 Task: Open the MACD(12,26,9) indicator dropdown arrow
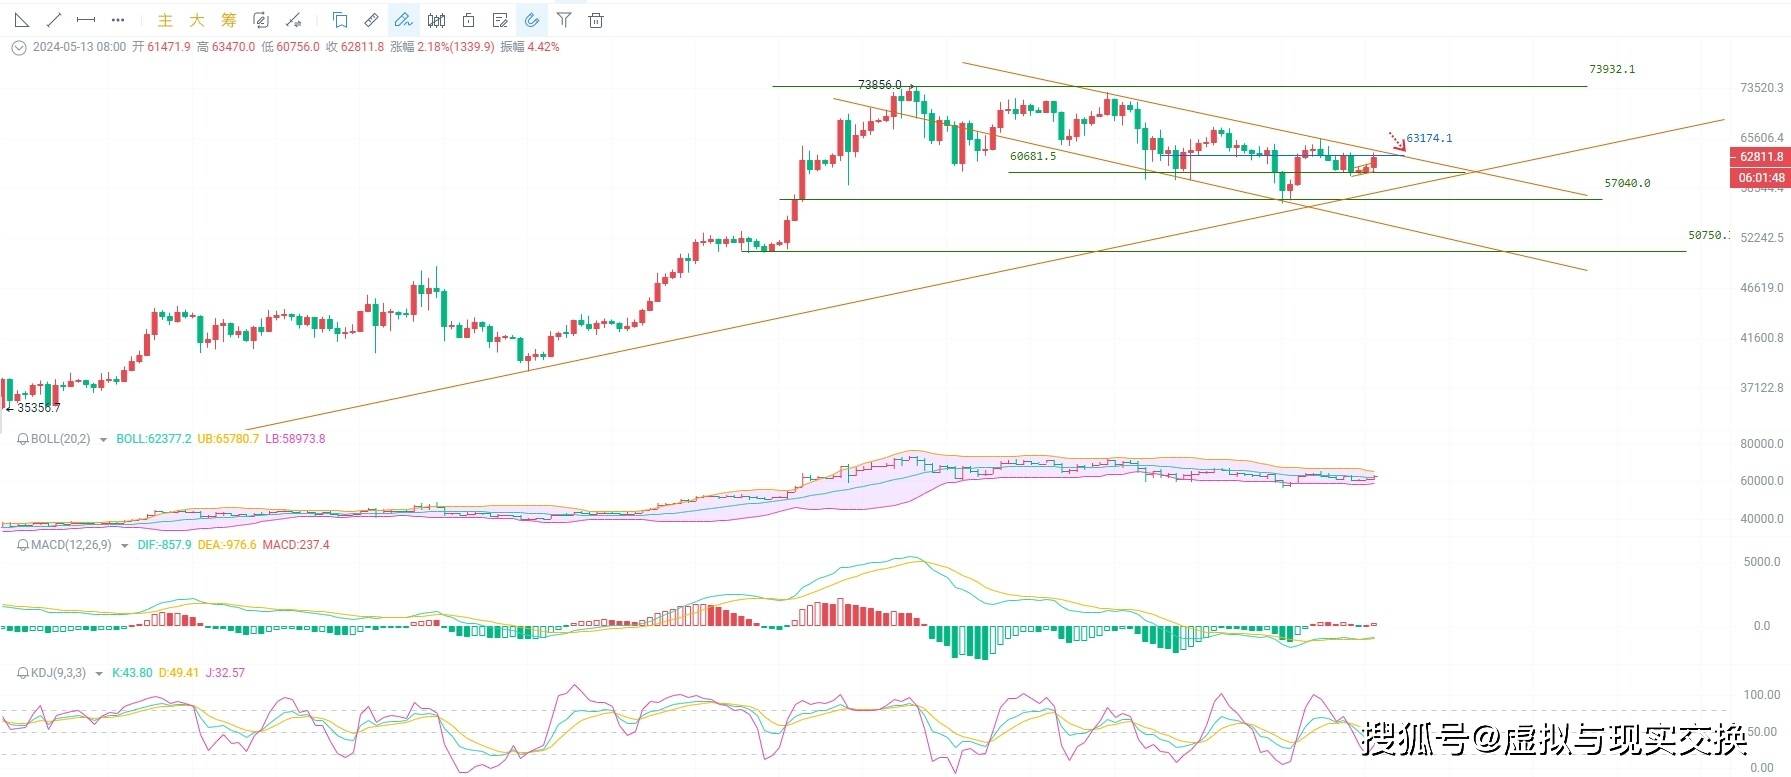tap(124, 546)
